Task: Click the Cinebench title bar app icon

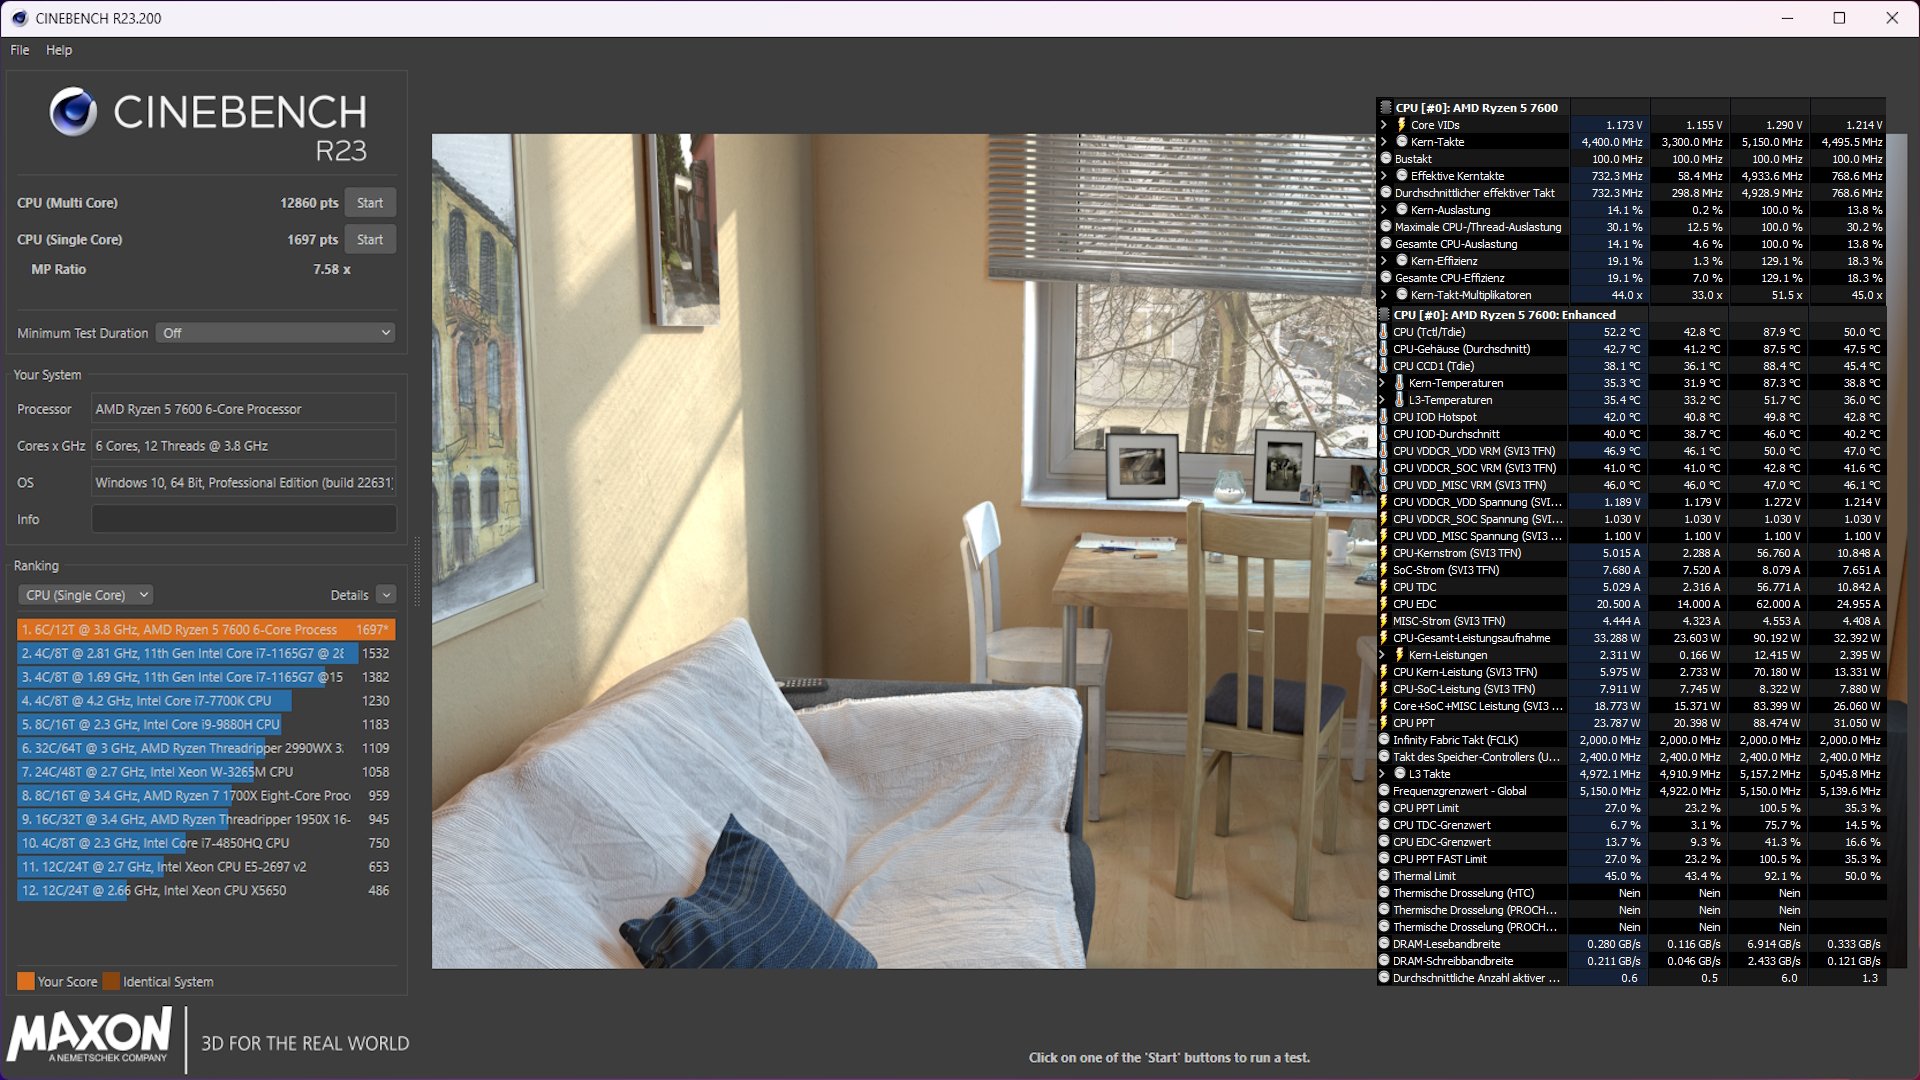Action: (19, 18)
